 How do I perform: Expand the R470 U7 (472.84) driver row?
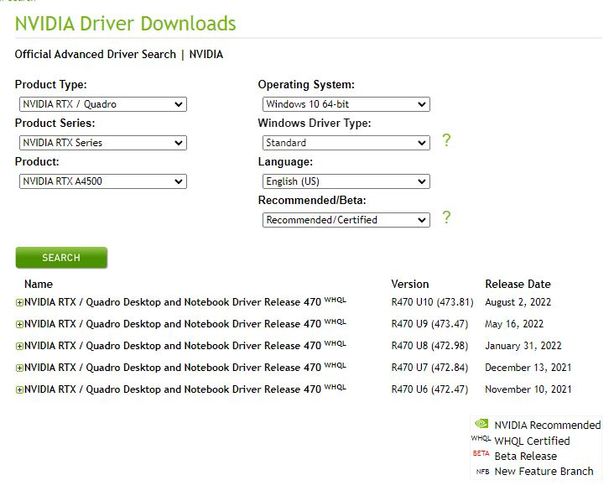click(20, 368)
